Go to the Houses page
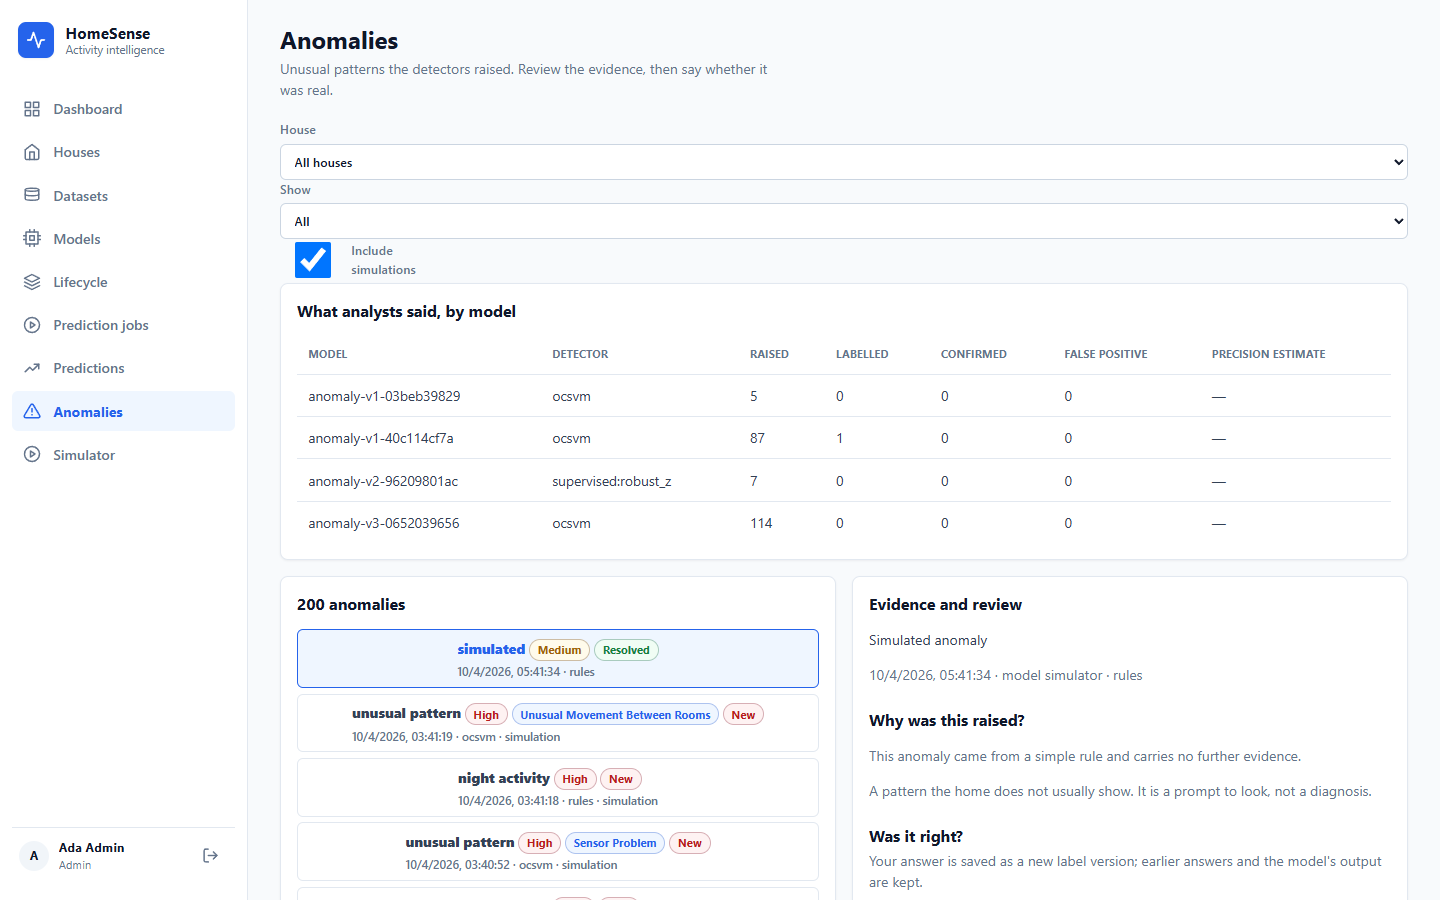 pos(123,152)
